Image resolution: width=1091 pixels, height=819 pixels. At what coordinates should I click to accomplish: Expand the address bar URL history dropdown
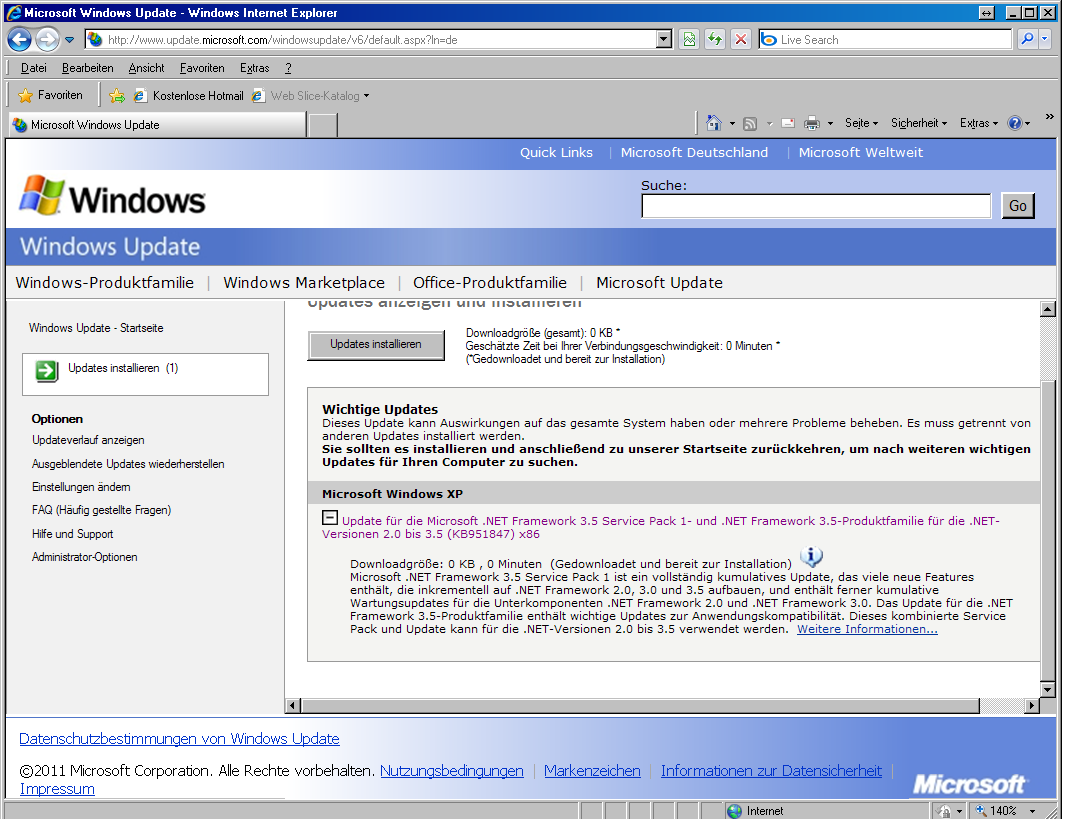[664, 40]
